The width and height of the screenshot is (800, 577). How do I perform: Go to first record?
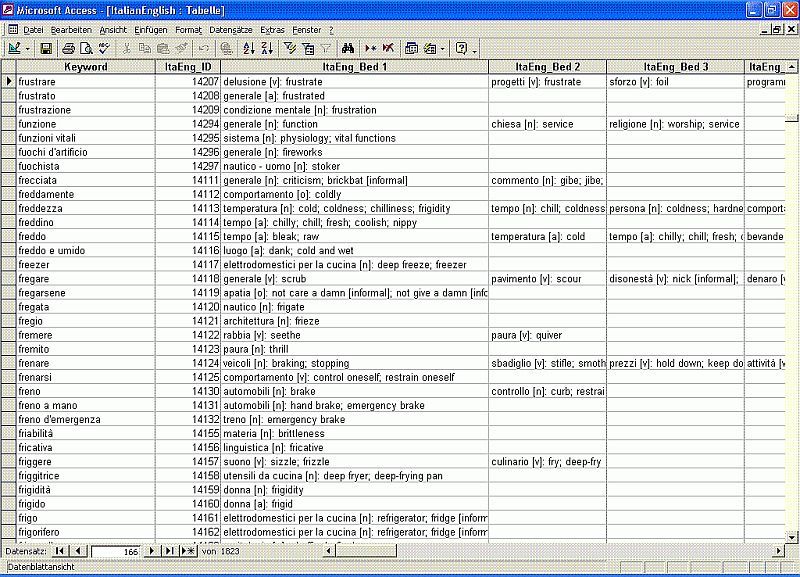click(x=60, y=551)
